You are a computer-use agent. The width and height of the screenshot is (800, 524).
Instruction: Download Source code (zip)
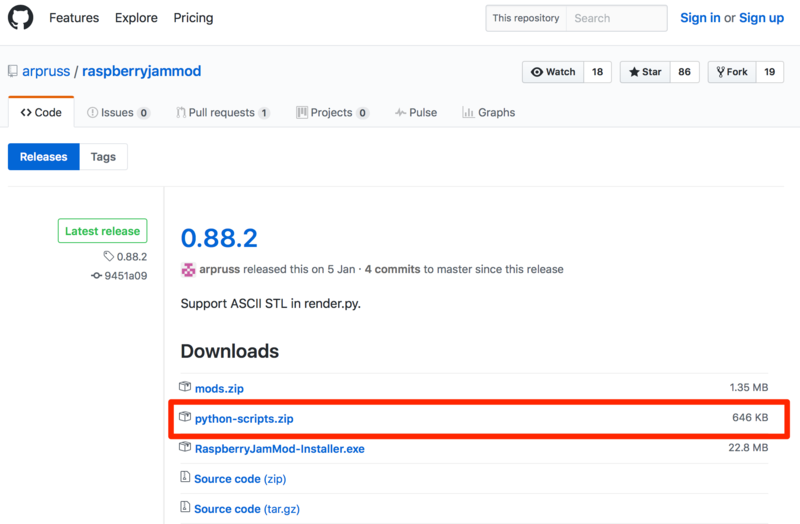(x=240, y=479)
